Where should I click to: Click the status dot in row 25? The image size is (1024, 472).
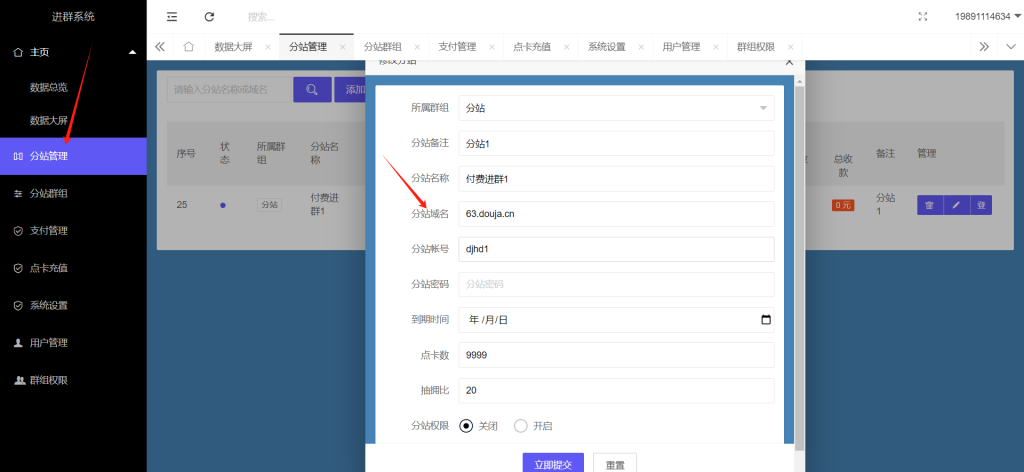[223, 205]
